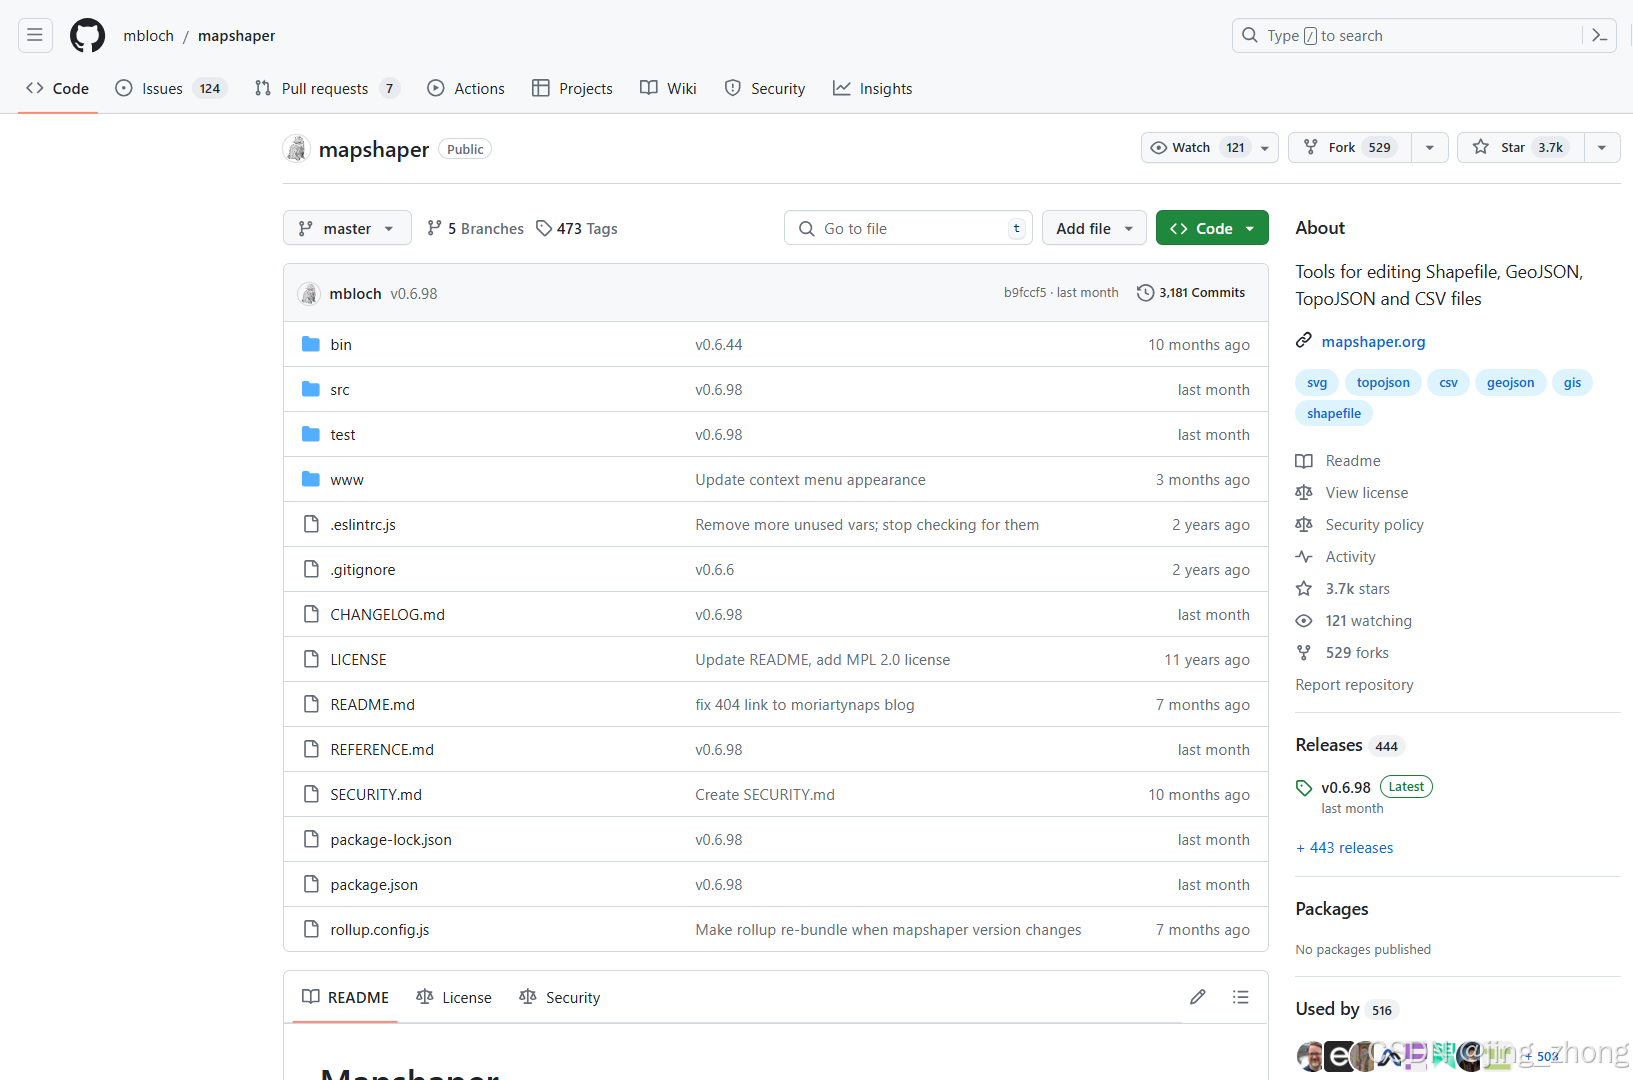Open the rollup.config.js file
1633x1080 pixels.
coord(380,930)
